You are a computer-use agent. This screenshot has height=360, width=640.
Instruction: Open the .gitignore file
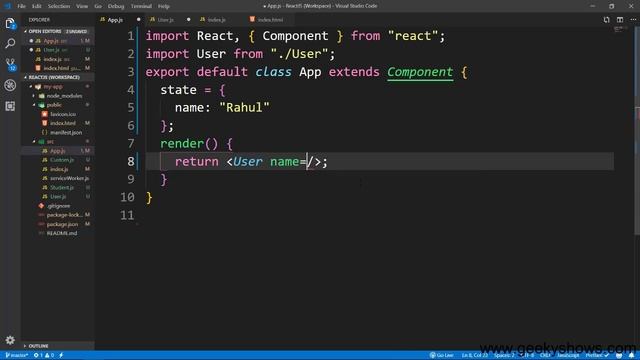pos(58,206)
